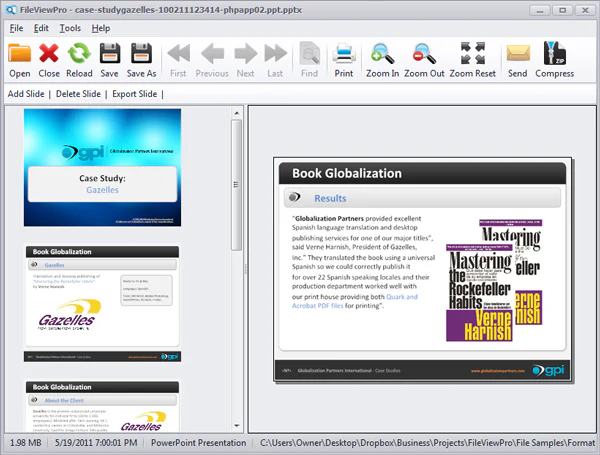Click the Add Slide button
The height and width of the screenshot is (455, 600).
pos(26,94)
